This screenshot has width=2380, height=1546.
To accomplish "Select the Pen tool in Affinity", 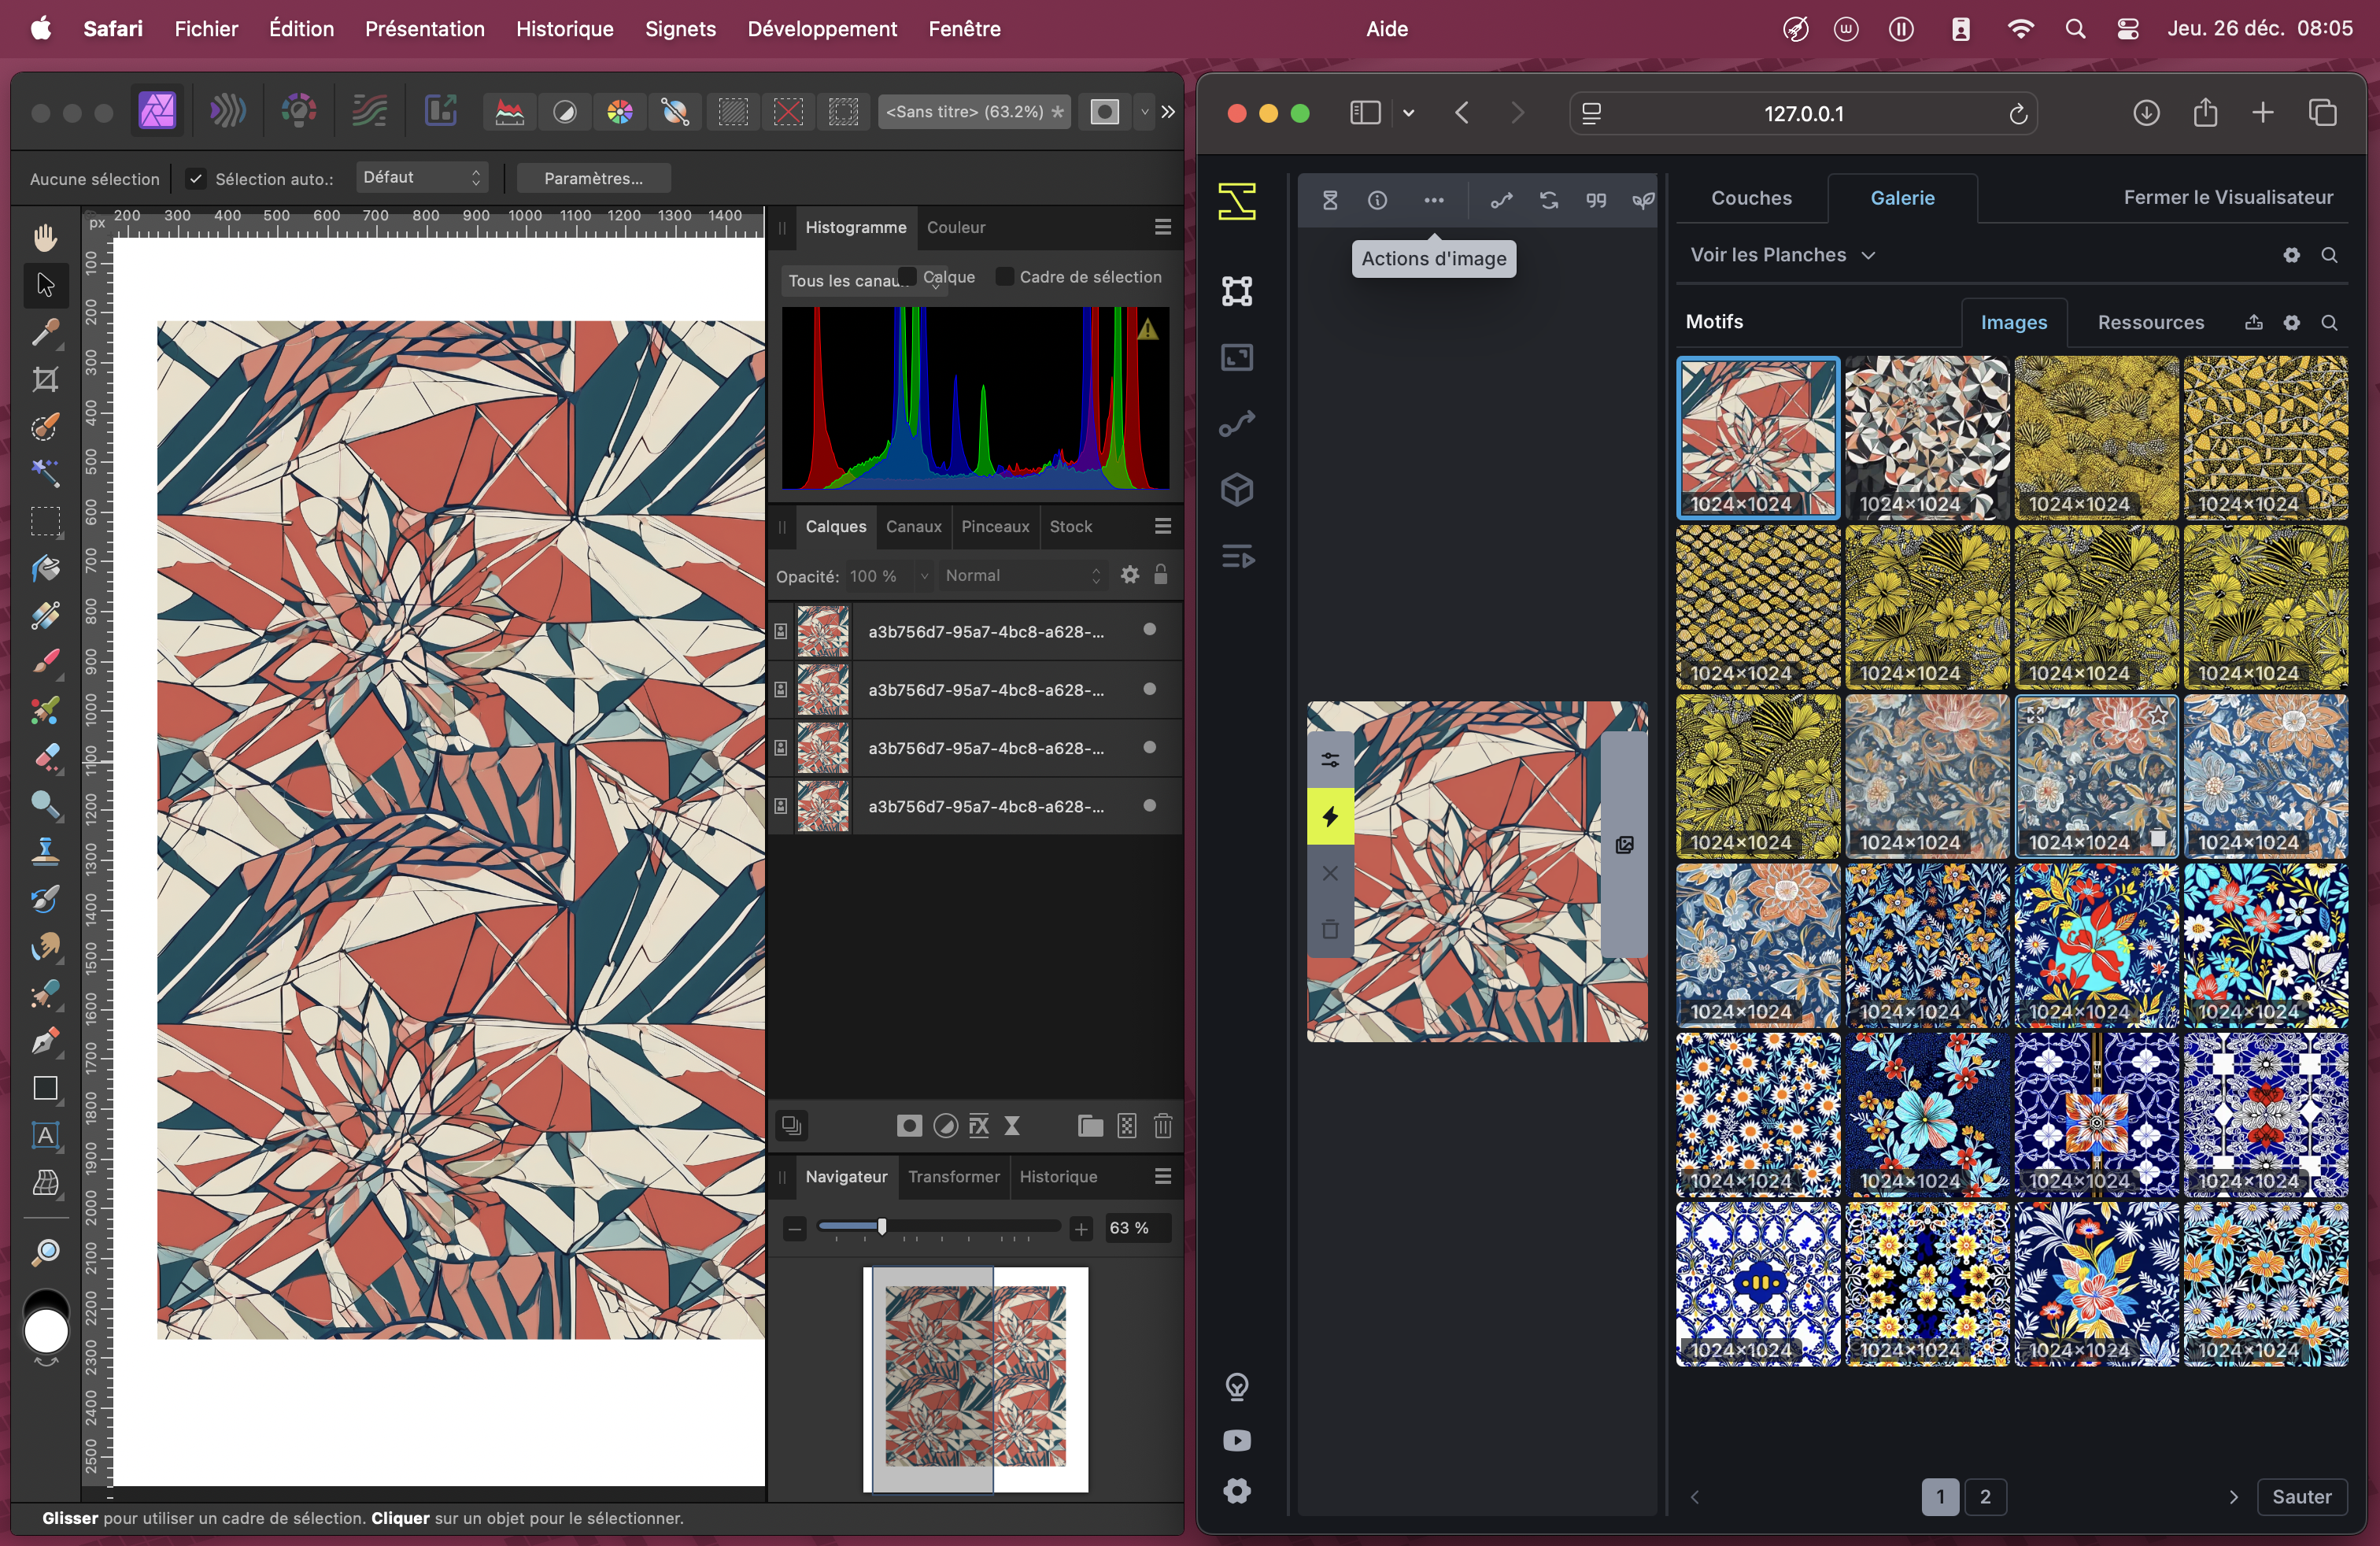I will (45, 1041).
